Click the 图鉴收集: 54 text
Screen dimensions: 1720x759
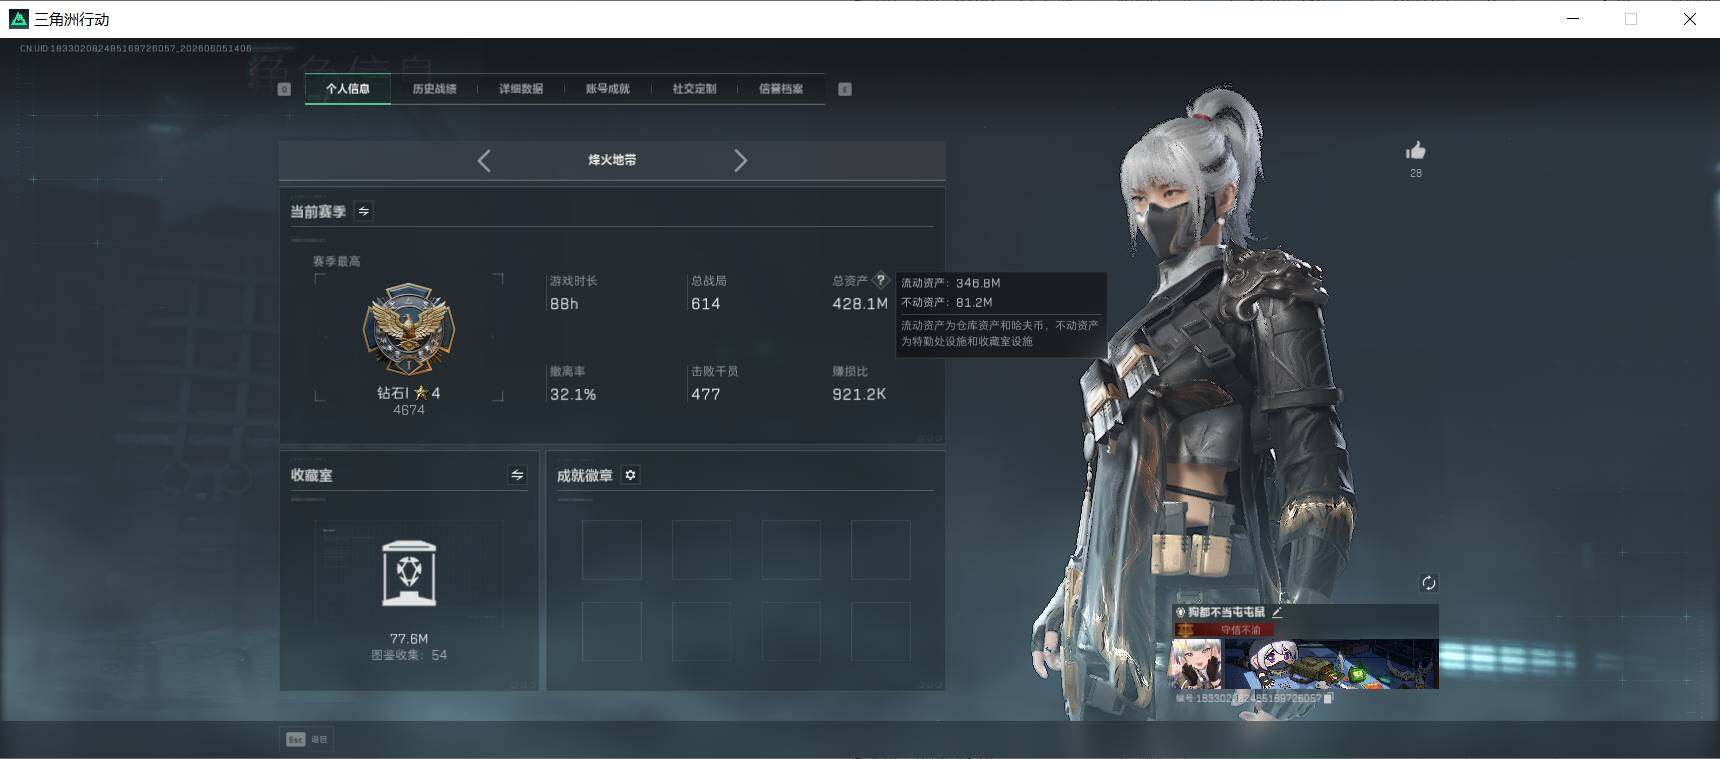point(409,655)
